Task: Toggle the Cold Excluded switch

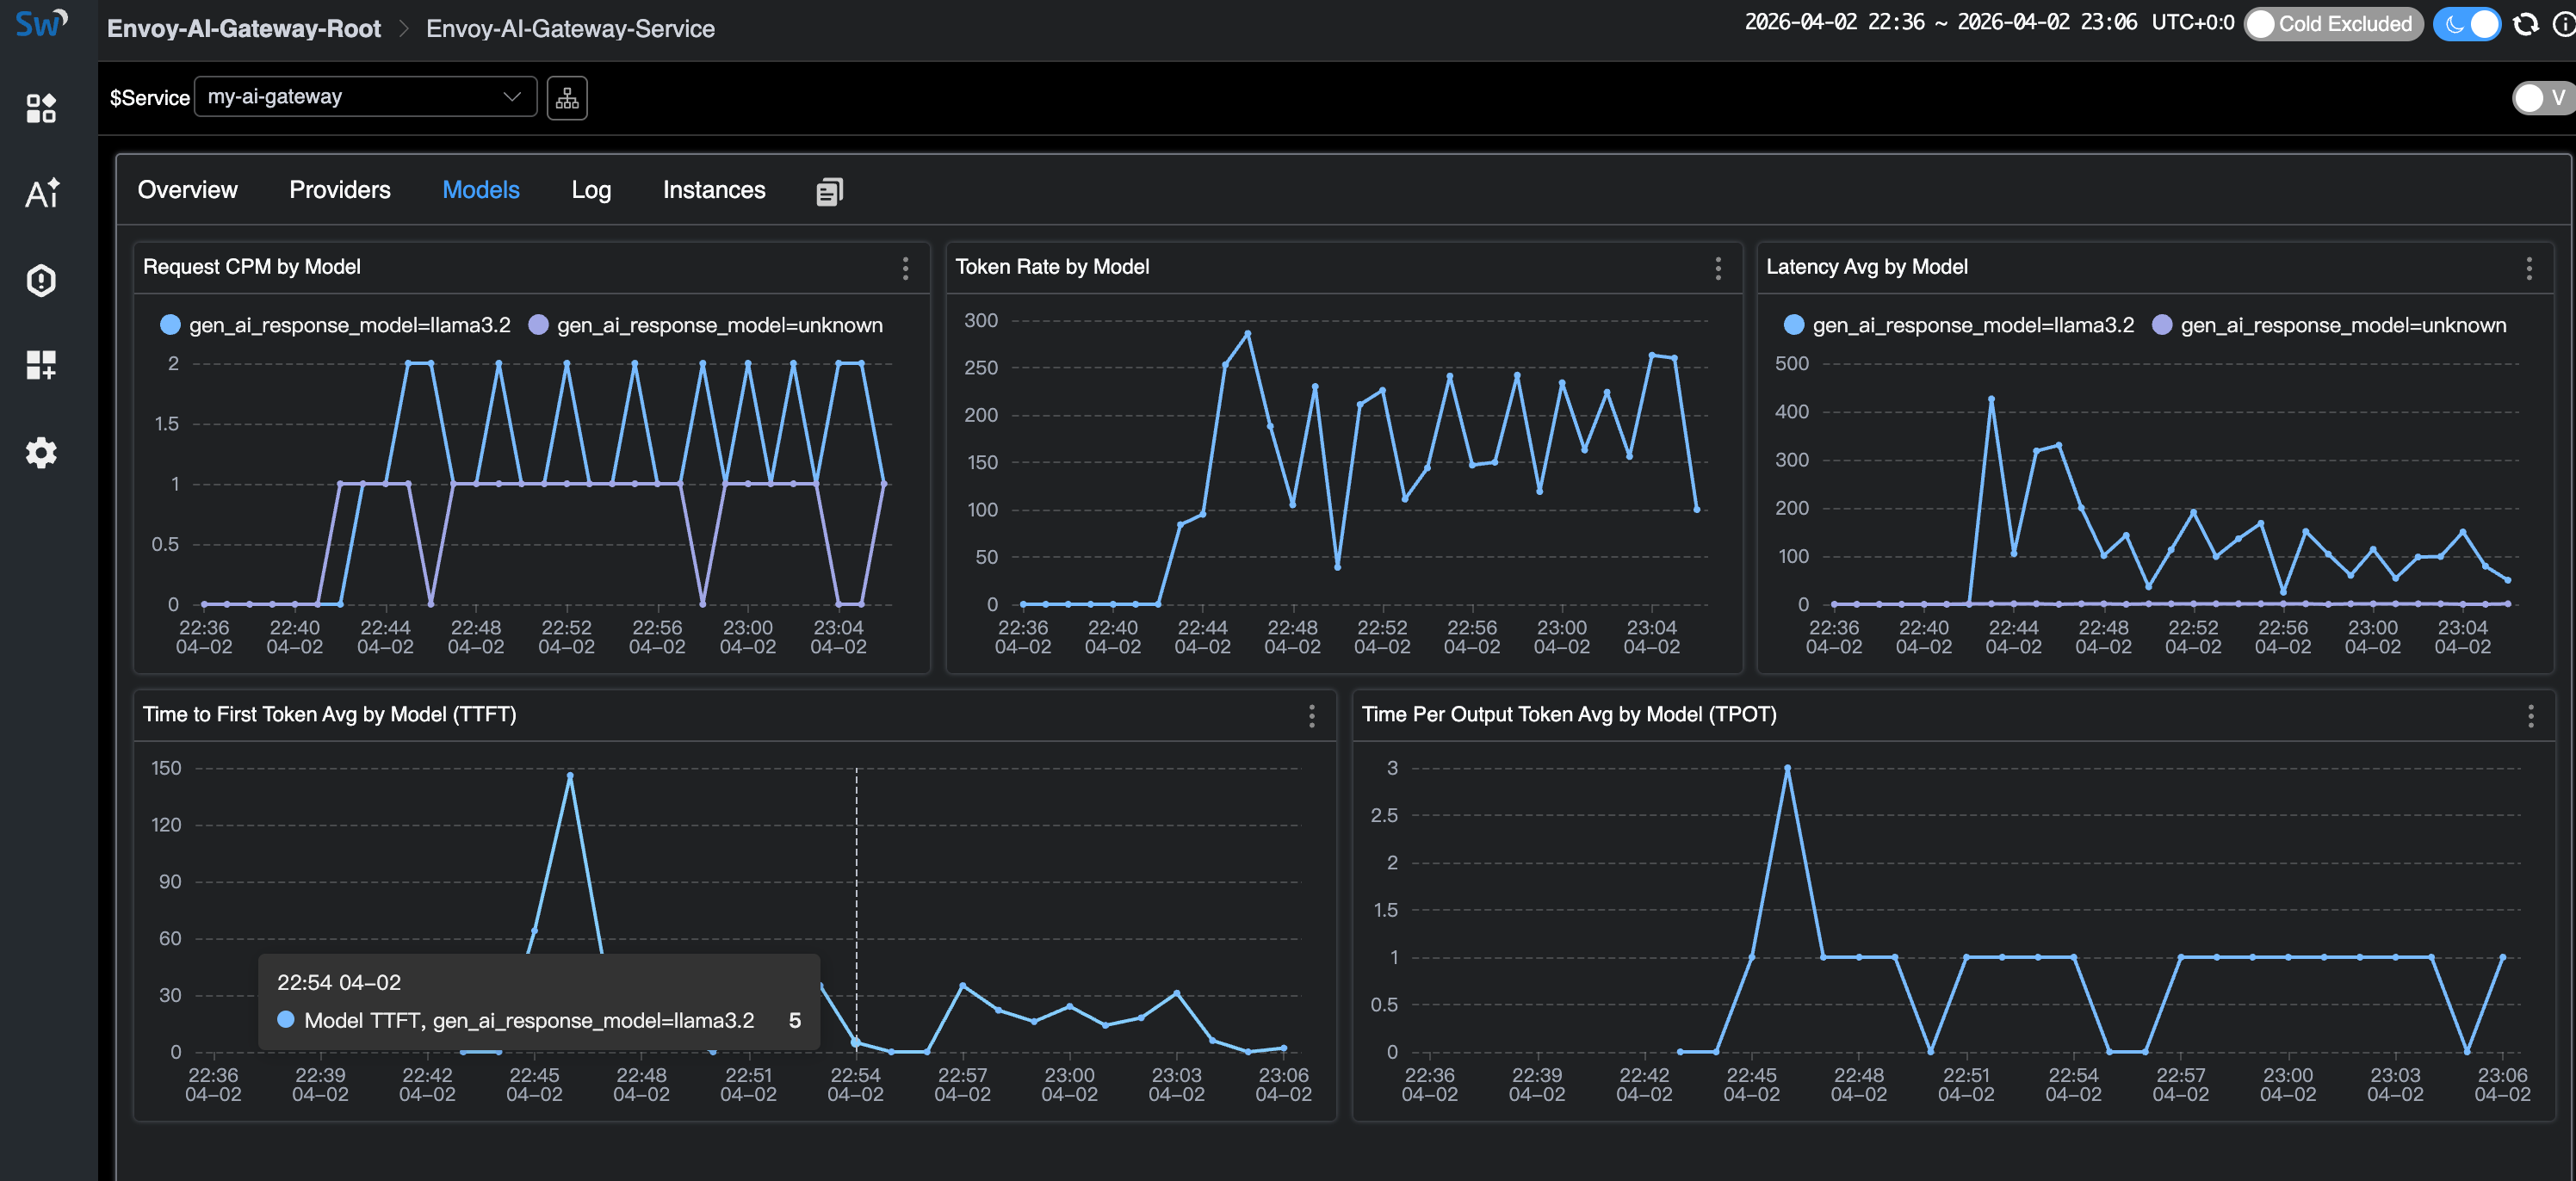Action: [x=2332, y=24]
